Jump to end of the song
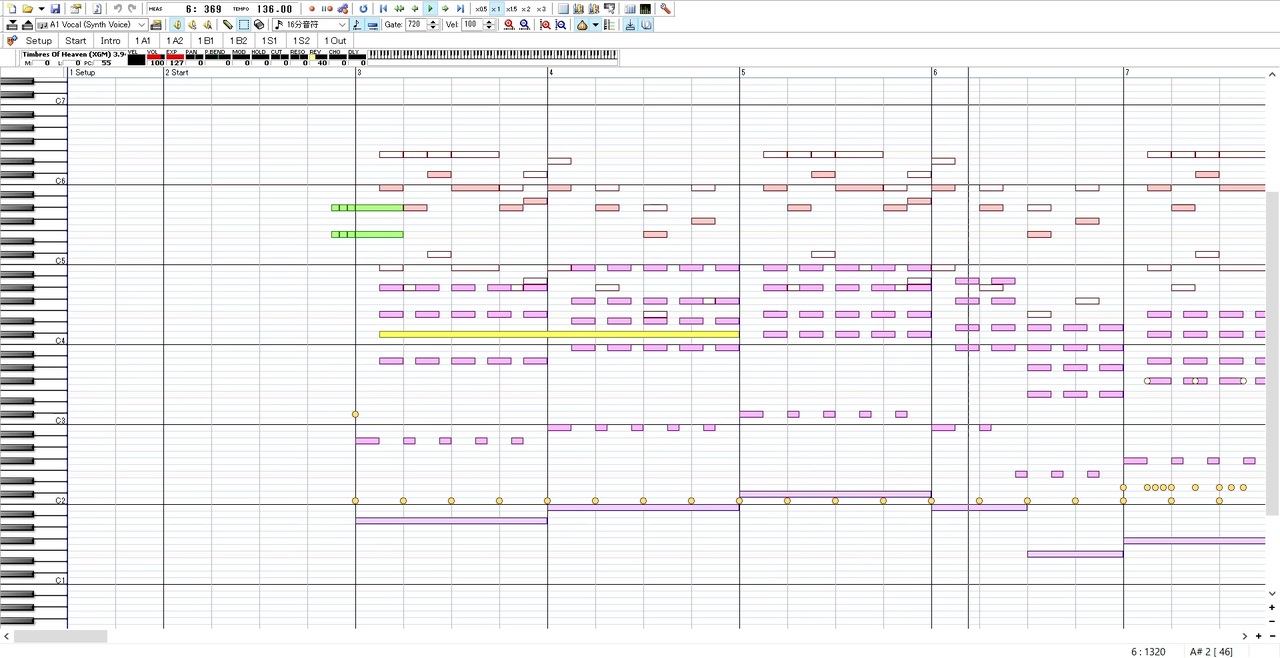1280x658 pixels. [460, 9]
